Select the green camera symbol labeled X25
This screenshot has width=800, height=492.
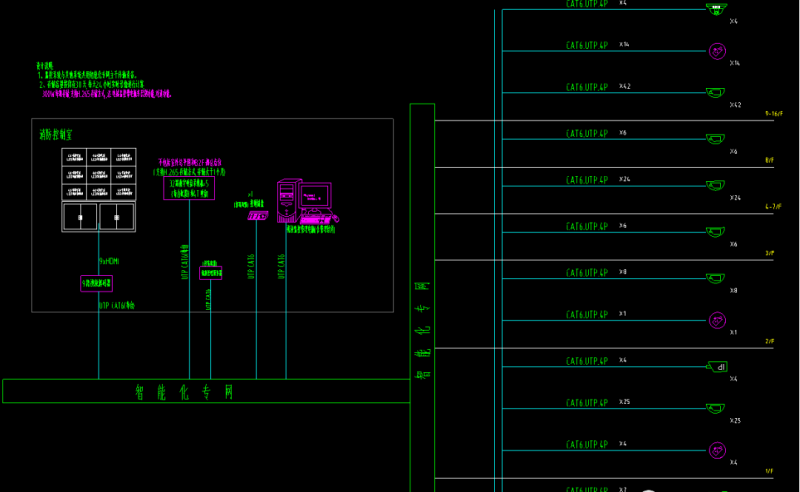coord(716,409)
